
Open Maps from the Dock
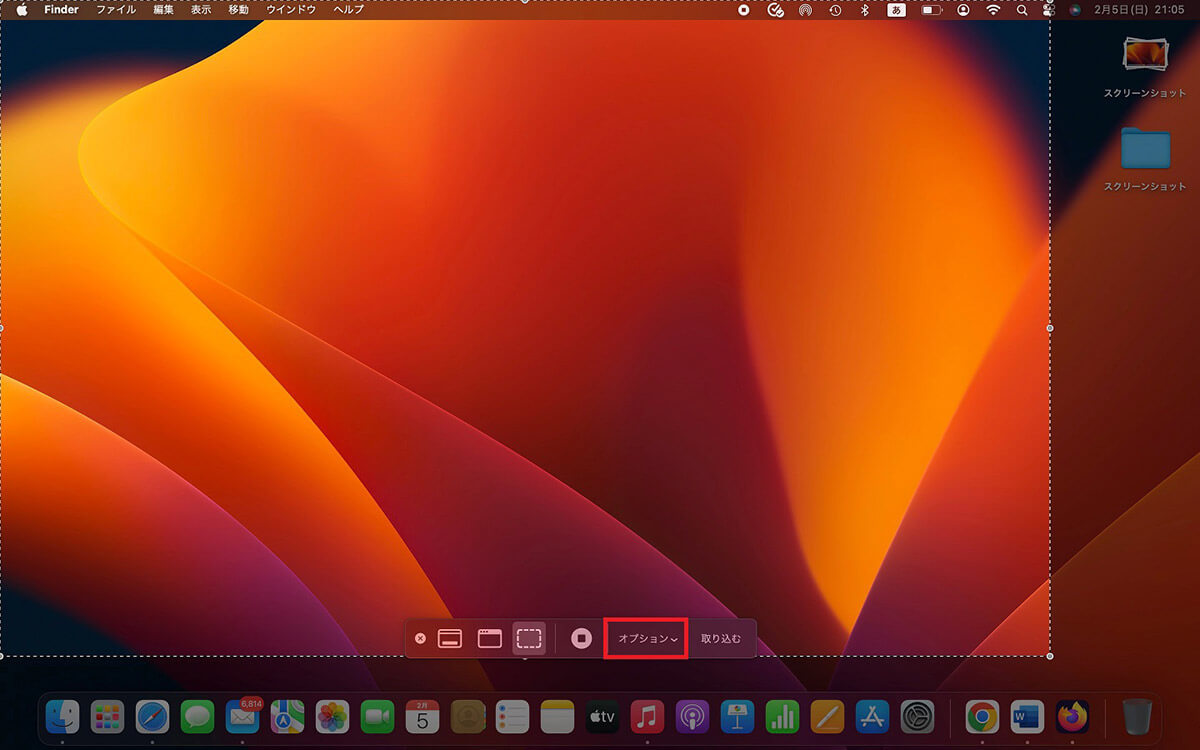[287, 716]
